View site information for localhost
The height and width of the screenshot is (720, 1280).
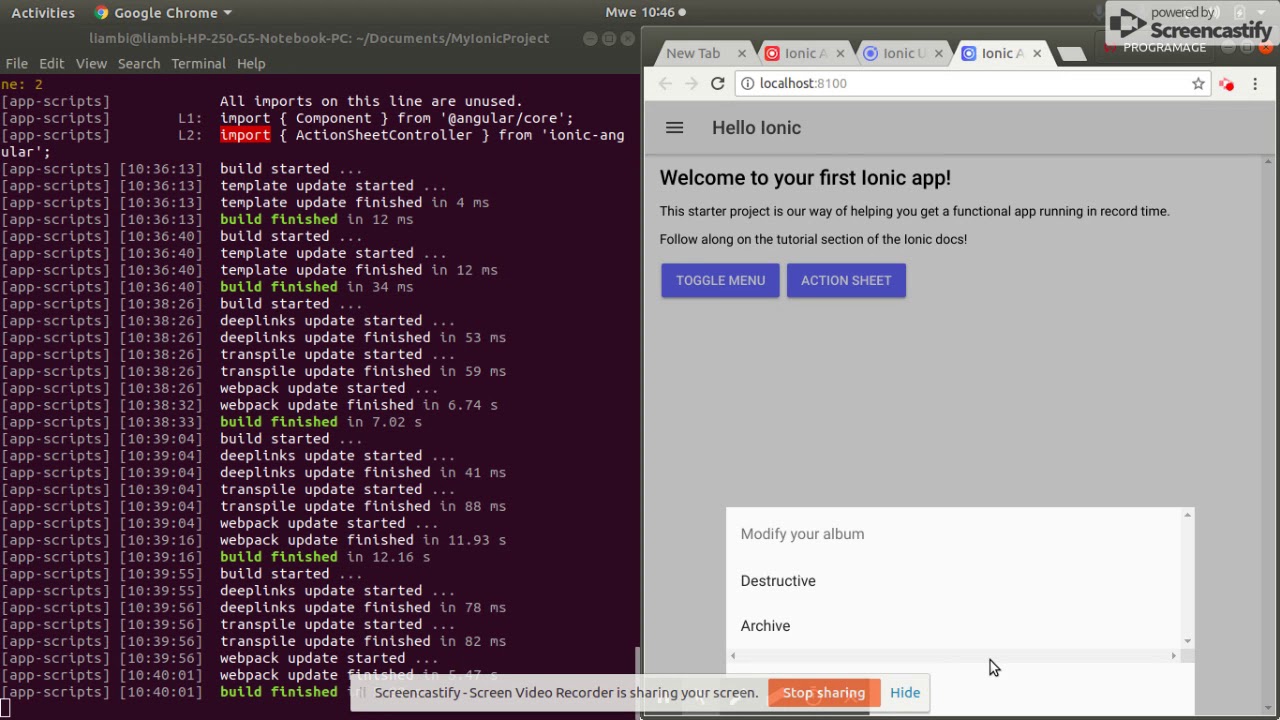[748, 83]
